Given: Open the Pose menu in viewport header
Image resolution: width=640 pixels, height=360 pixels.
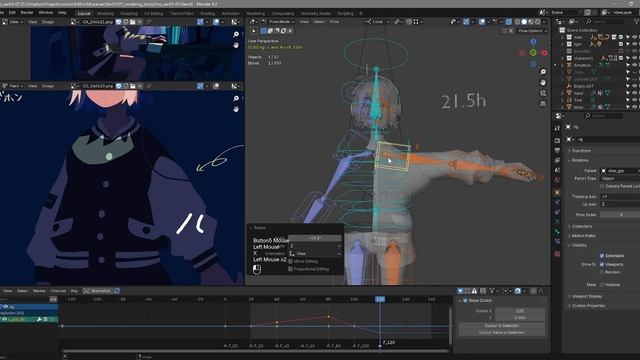Looking at the screenshot, I should click(x=334, y=22).
